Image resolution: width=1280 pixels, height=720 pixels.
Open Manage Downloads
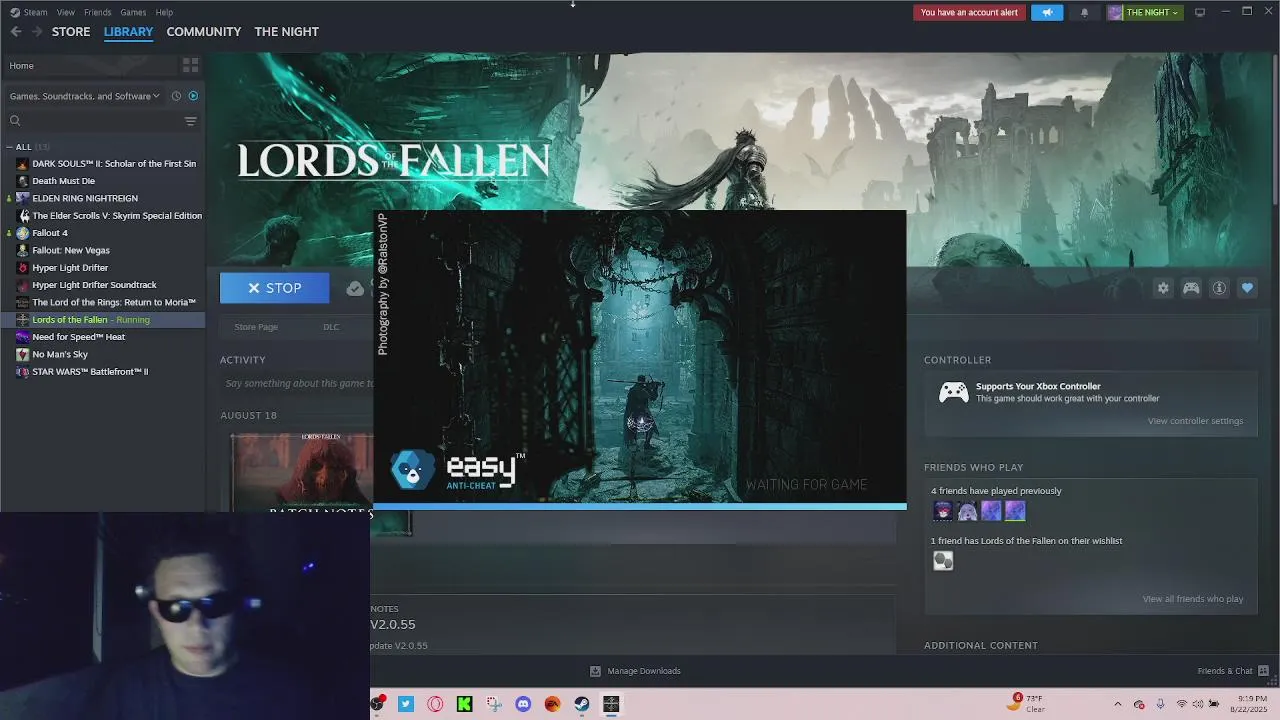635,671
